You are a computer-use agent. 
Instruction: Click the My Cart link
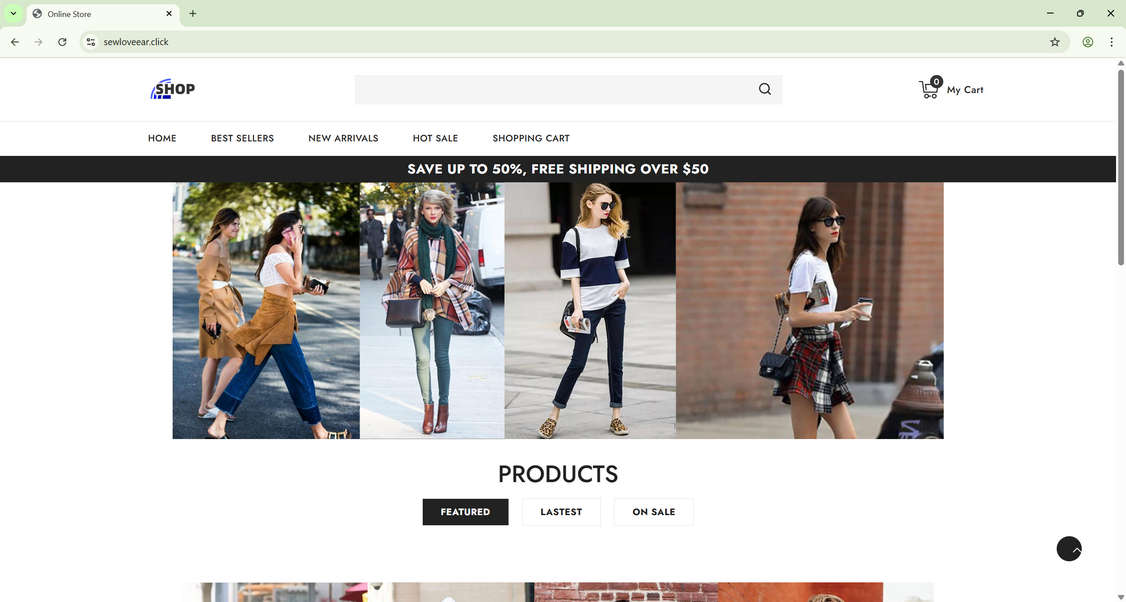pyautogui.click(x=965, y=90)
